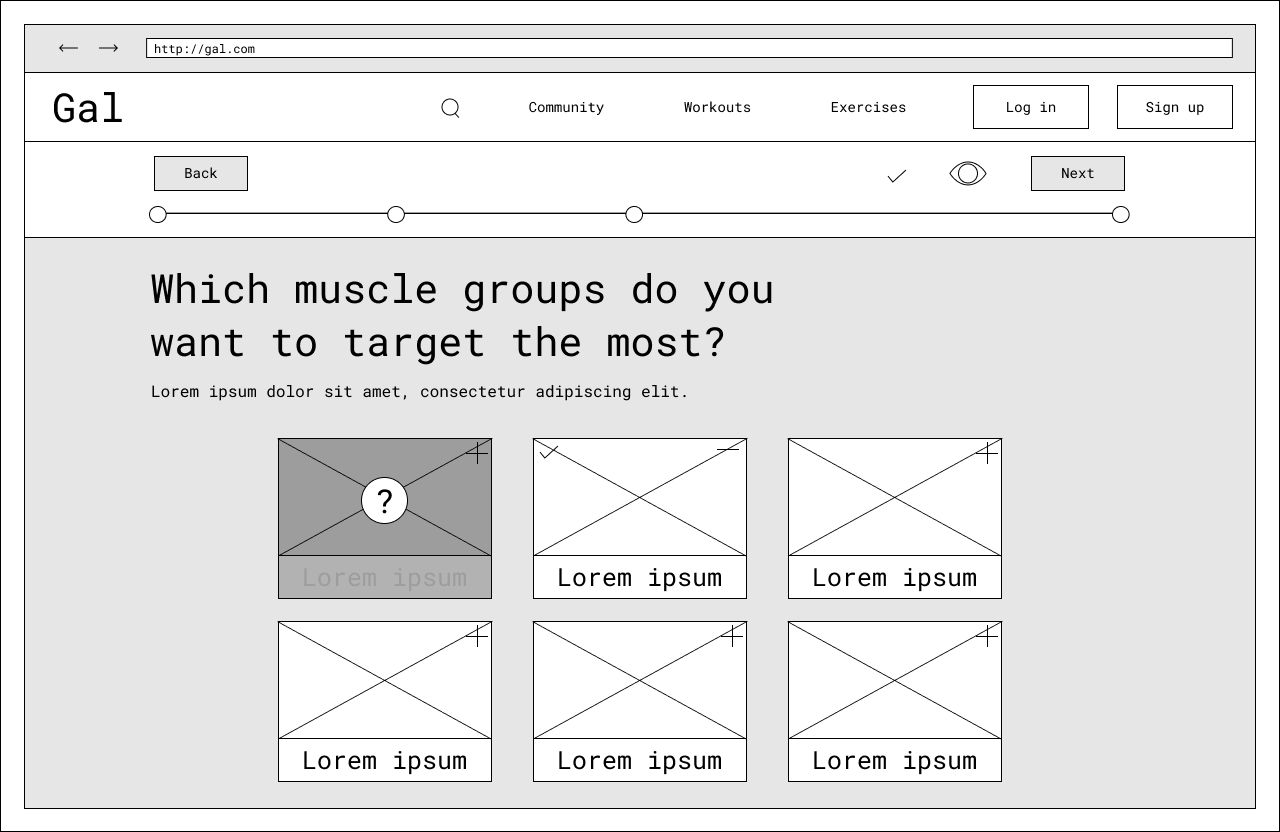This screenshot has height=832, width=1280.
Task: Click the plus icon on the greyed card
Action: (x=477, y=453)
